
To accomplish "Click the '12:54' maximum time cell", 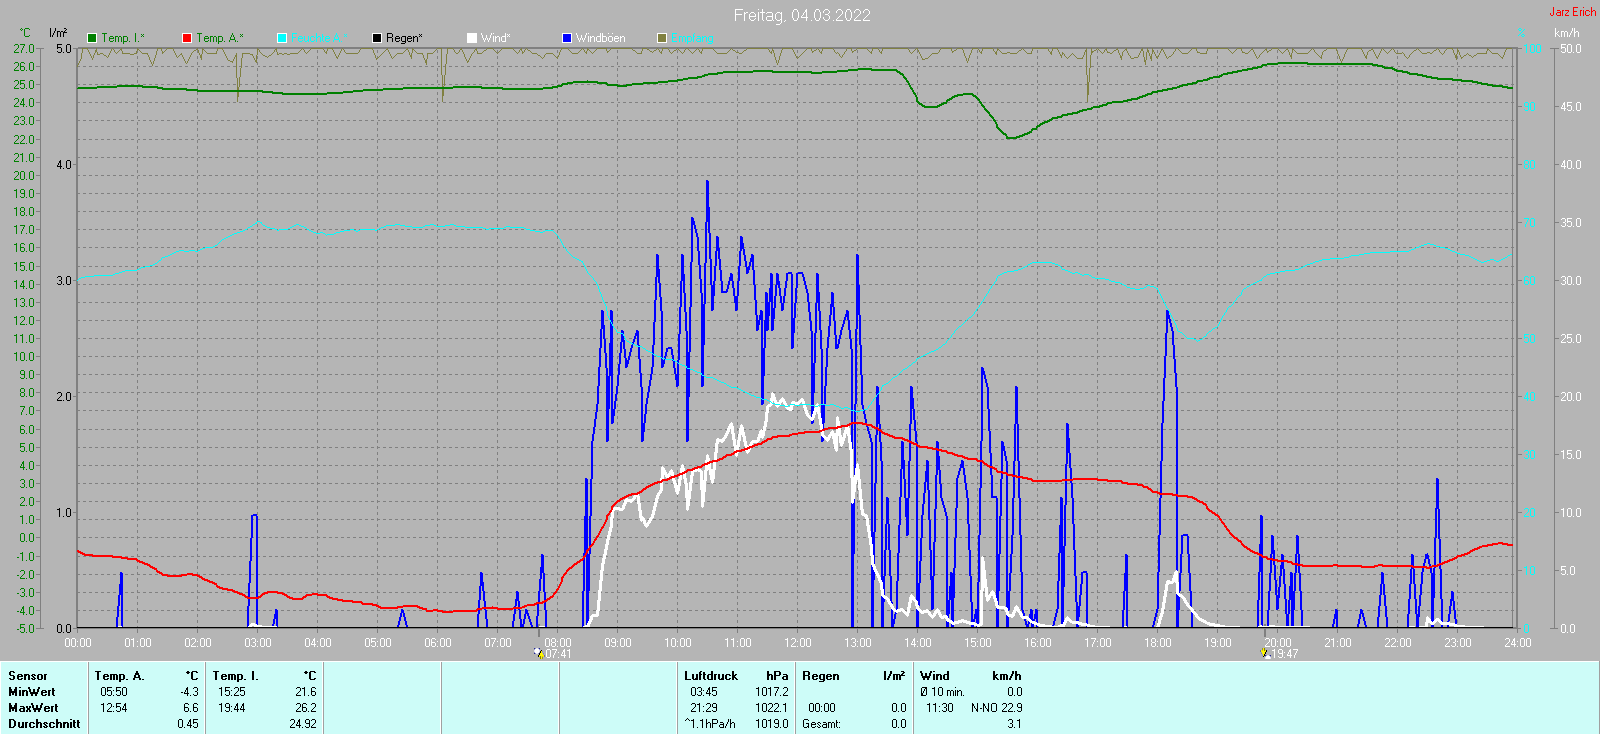I will [114, 708].
